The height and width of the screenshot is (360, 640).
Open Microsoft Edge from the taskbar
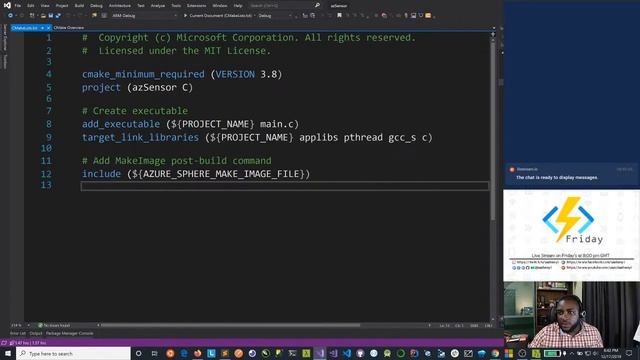184,353
